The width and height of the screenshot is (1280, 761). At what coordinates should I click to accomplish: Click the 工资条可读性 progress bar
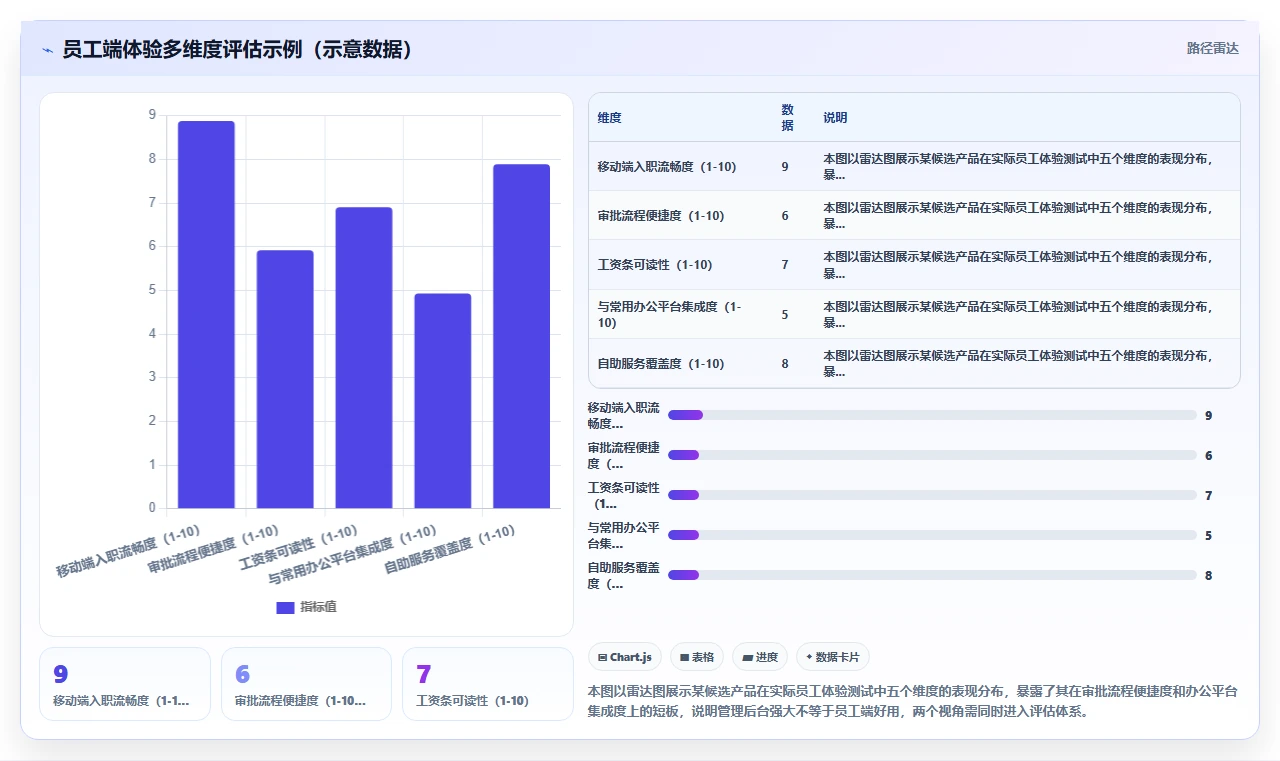point(932,495)
